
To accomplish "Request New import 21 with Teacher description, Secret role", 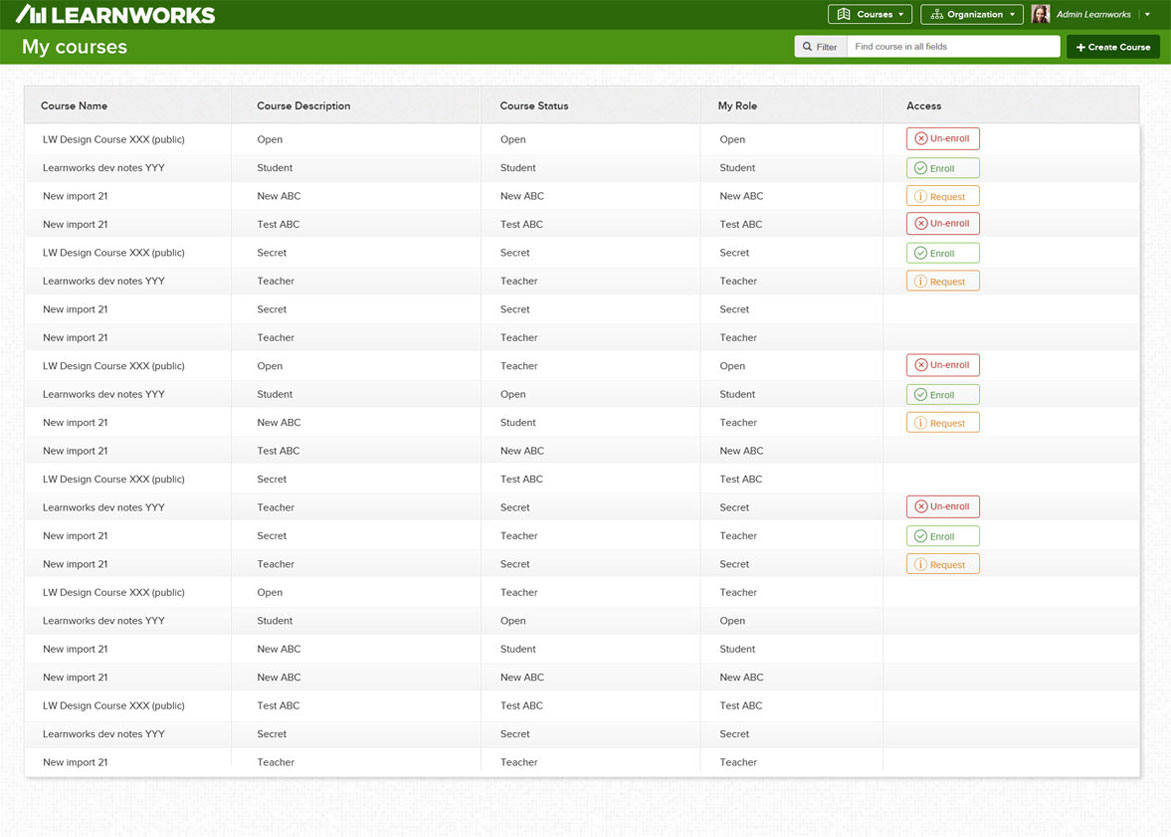I will (x=942, y=564).
